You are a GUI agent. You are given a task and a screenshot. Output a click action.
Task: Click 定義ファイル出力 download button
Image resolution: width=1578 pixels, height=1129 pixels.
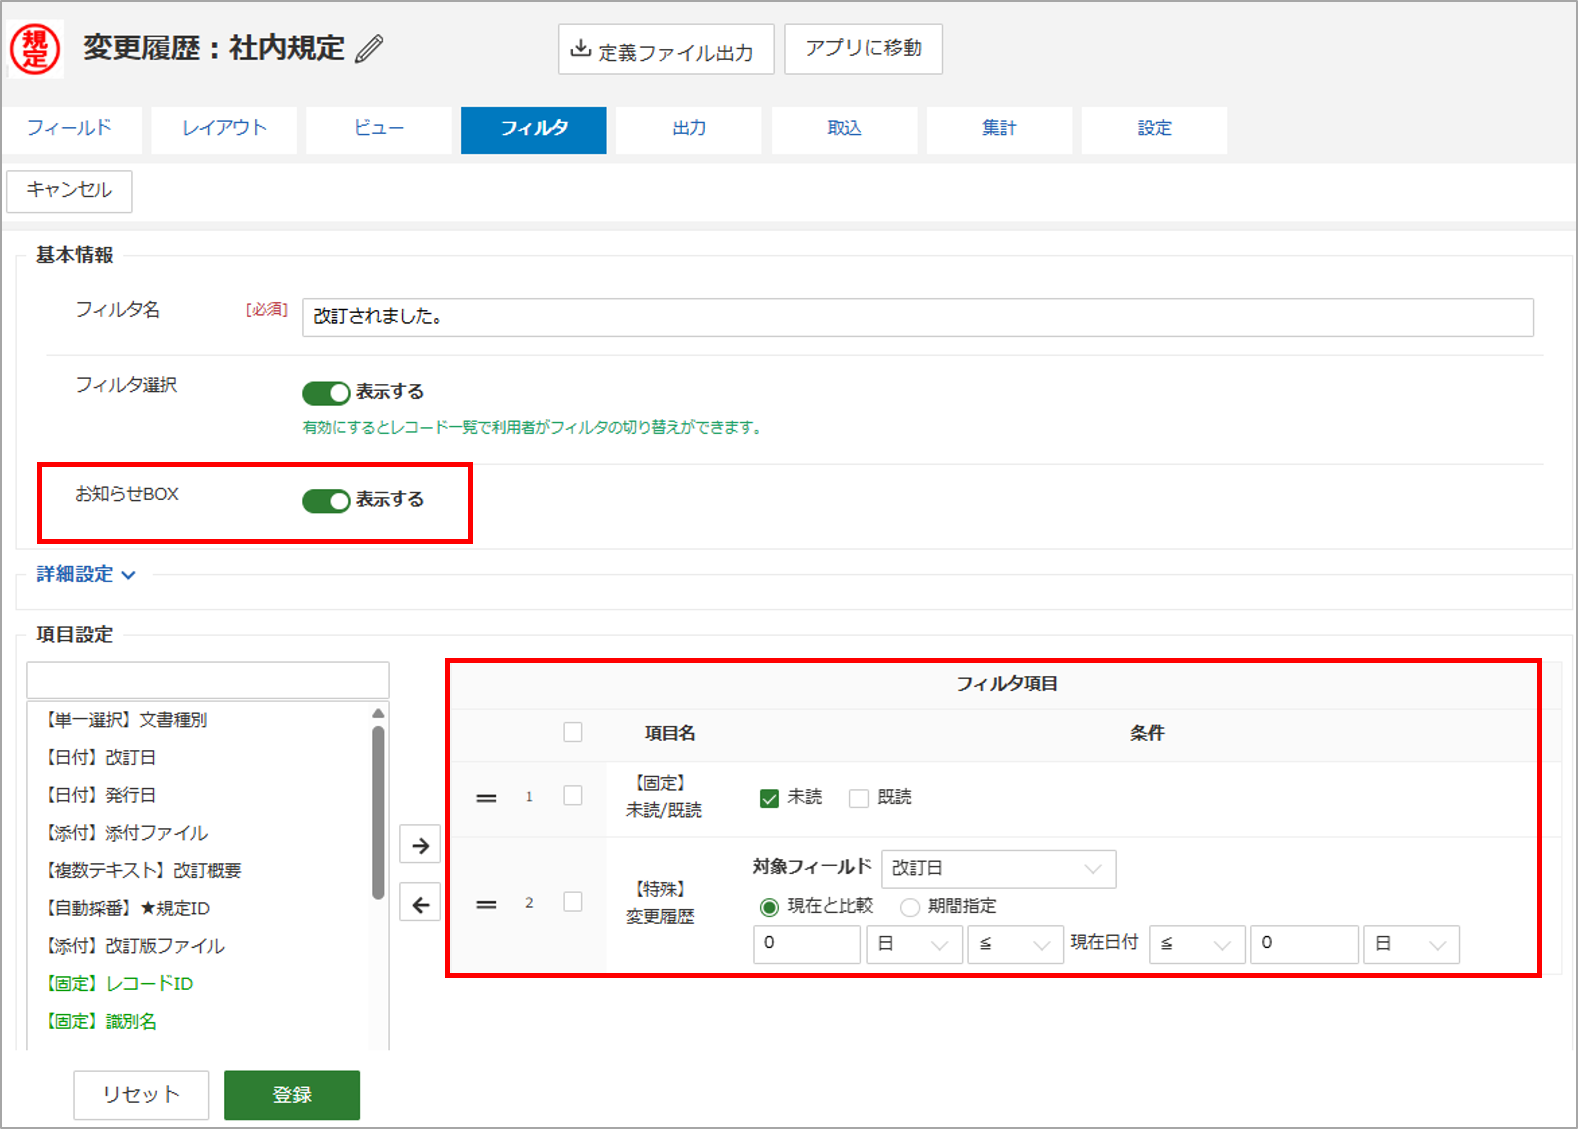(x=665, y=50)
